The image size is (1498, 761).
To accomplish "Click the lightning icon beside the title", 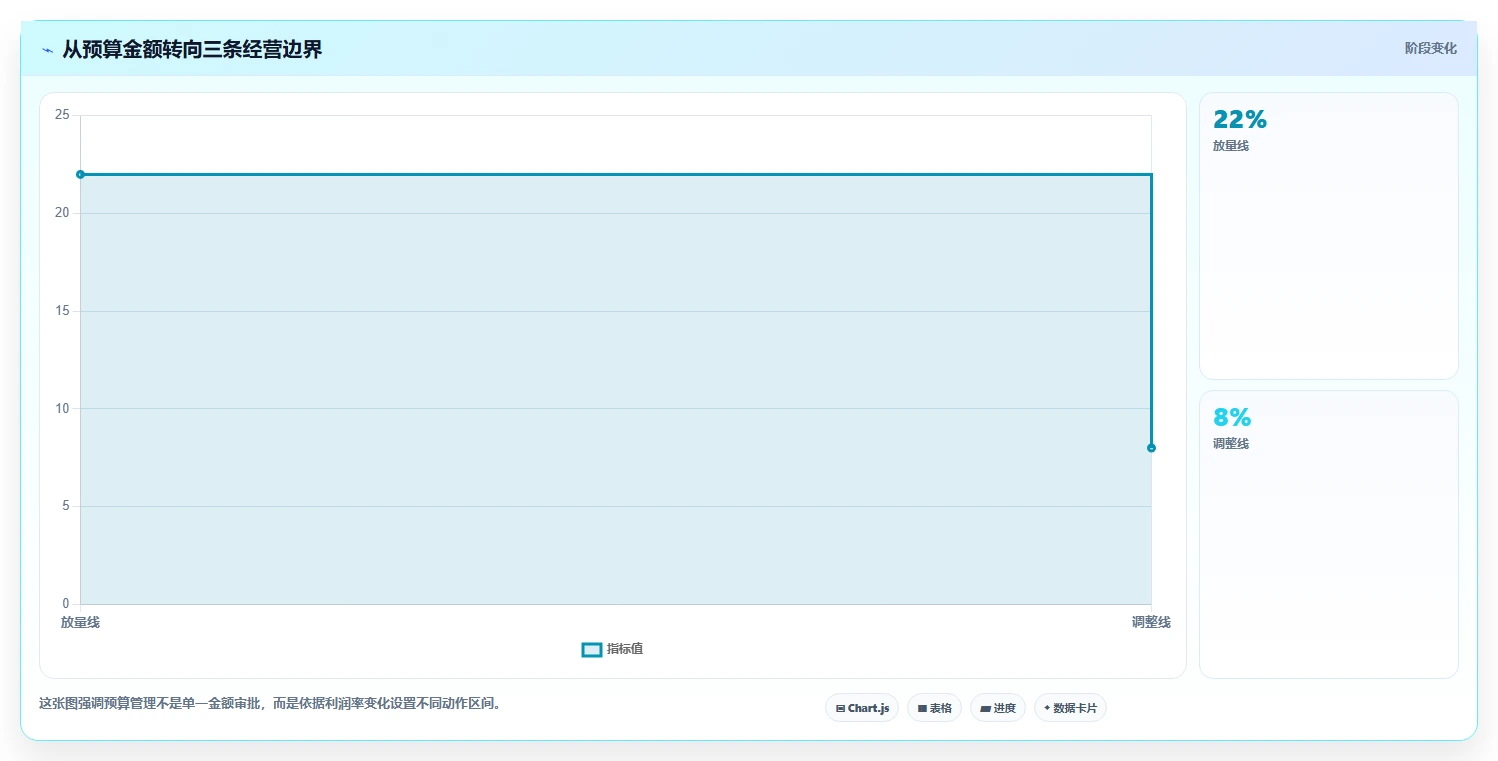I will [x=47, y=50].
